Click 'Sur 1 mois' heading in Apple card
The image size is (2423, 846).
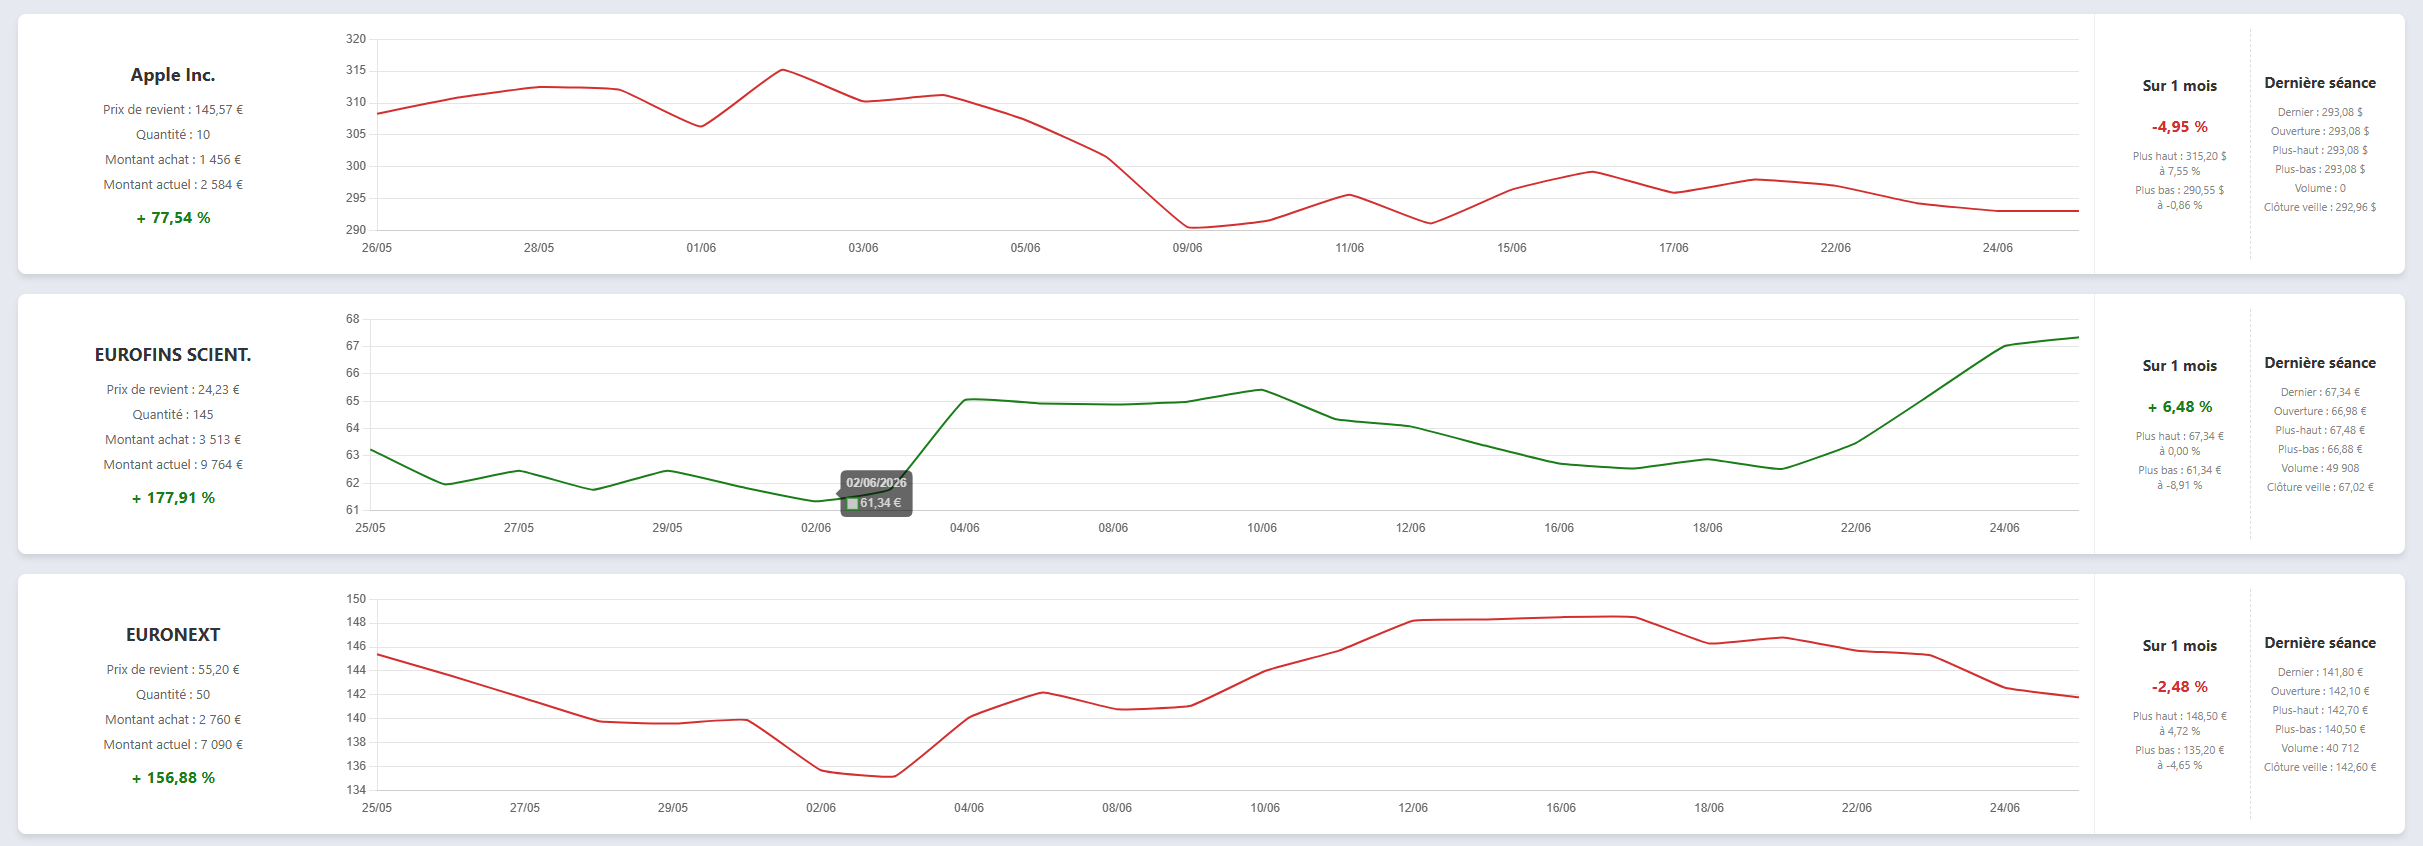tap(2180, 86)
